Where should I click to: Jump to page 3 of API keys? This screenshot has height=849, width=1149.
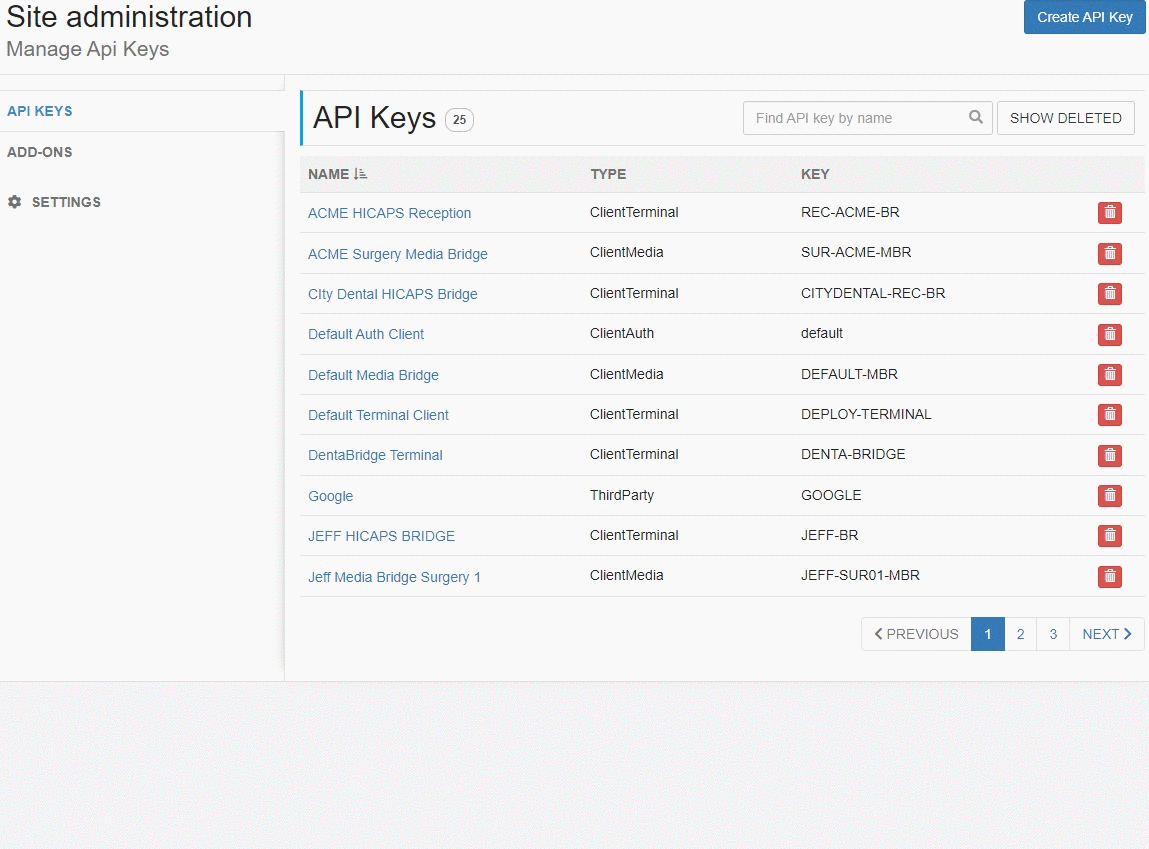point(1053,634)
